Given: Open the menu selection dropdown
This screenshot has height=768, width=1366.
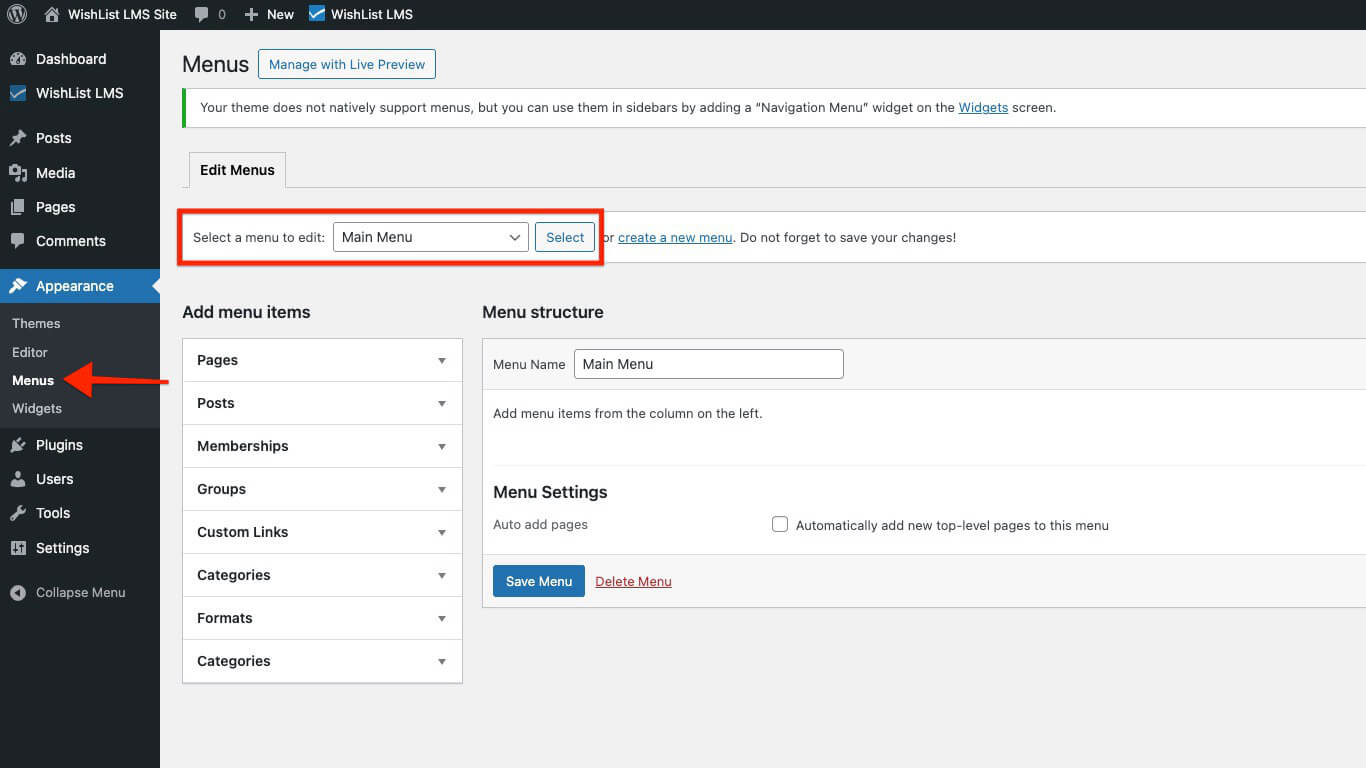Looking at the screenshot, I should pyautogui.click(x=430, y=237).
